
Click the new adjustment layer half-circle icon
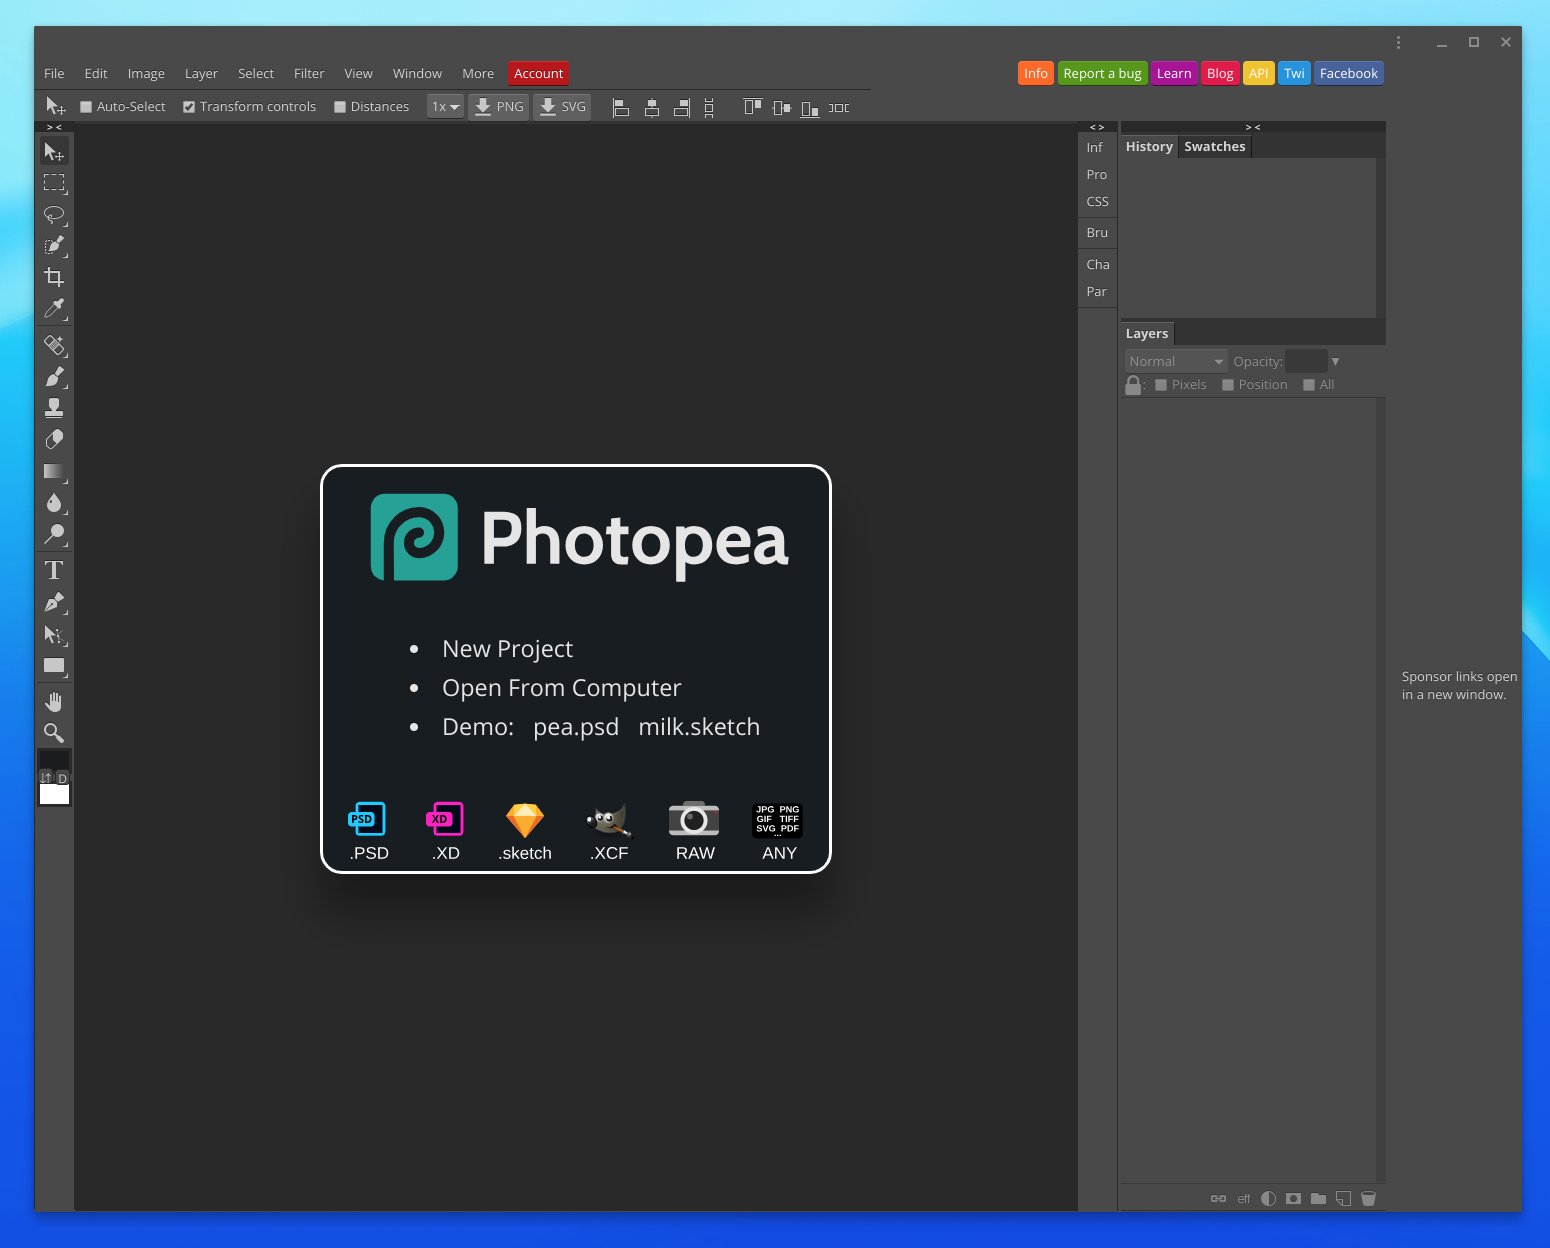point(1268,1198)
